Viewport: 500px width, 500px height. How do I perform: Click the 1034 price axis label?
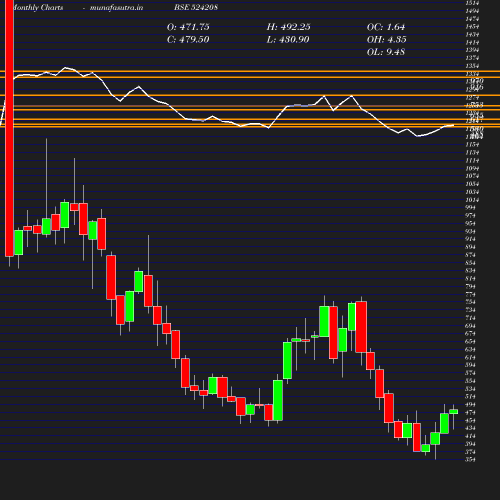tap(472, 192)
